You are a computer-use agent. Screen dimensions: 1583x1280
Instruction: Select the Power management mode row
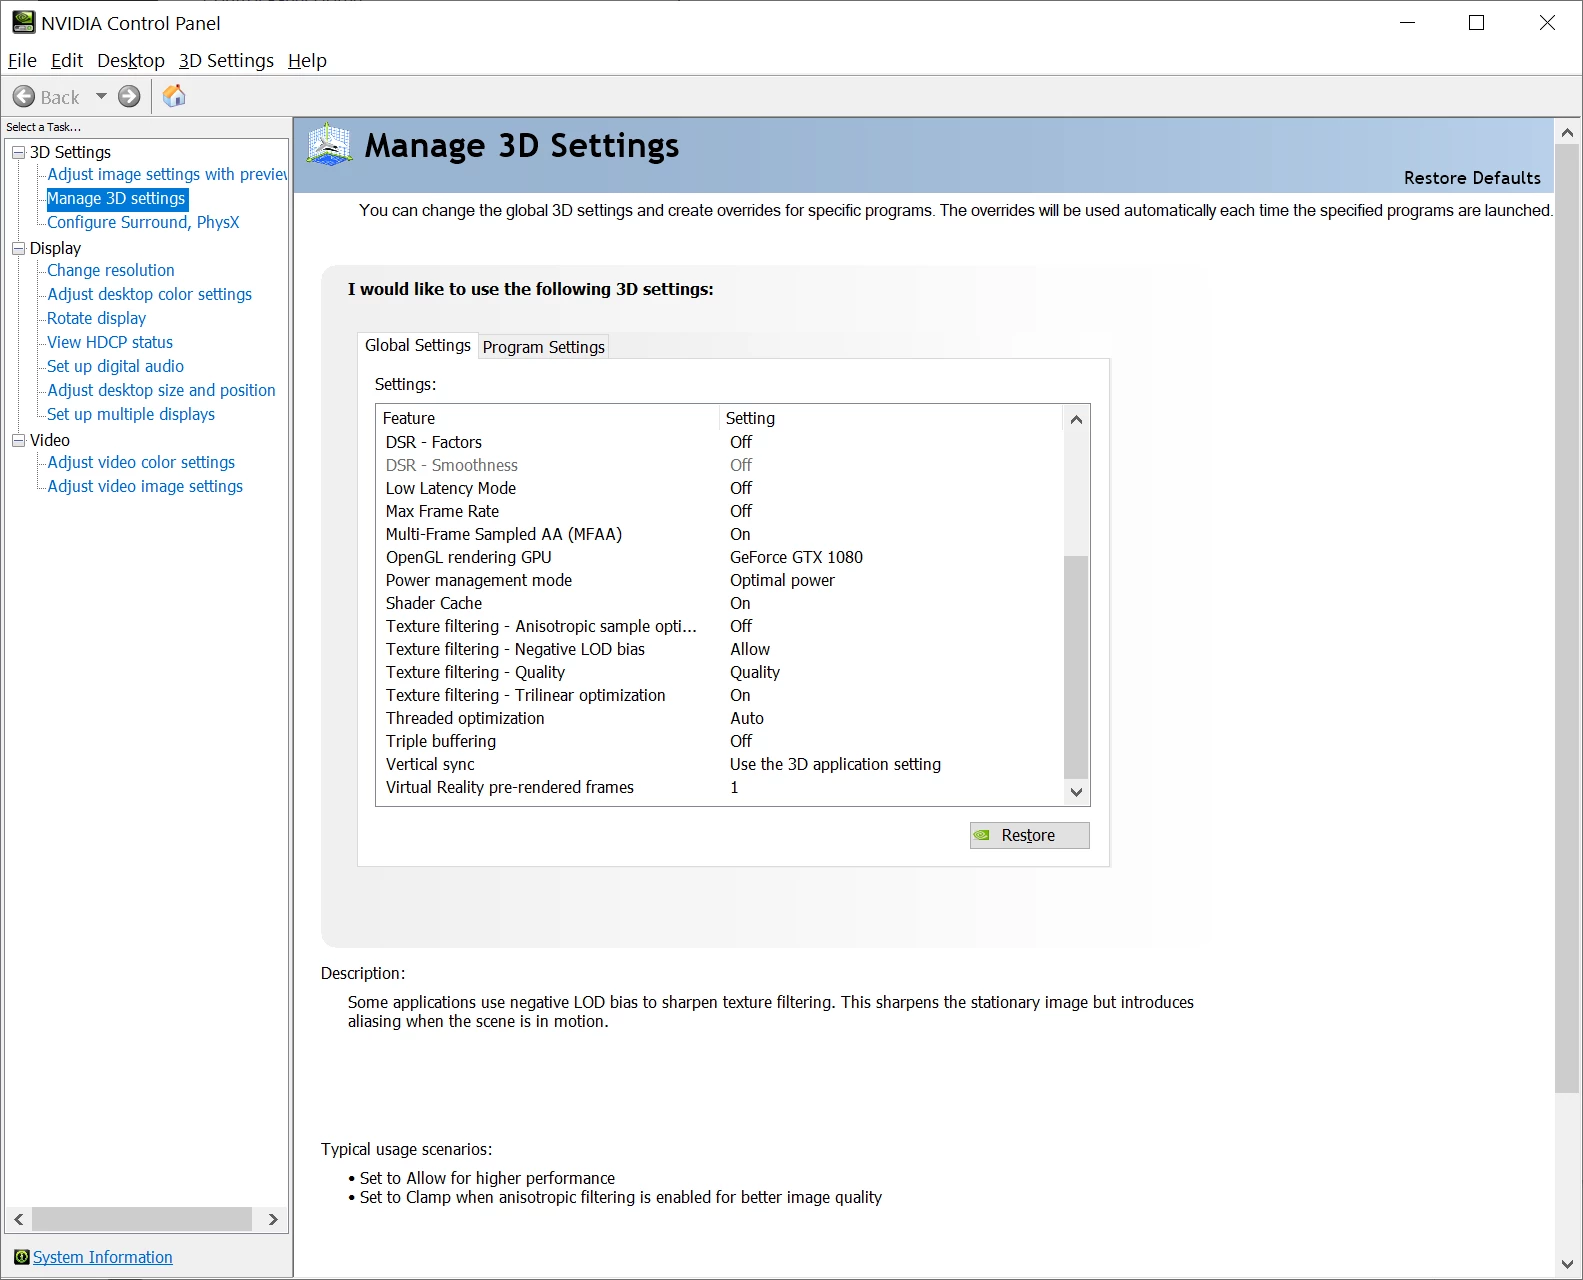720,580
